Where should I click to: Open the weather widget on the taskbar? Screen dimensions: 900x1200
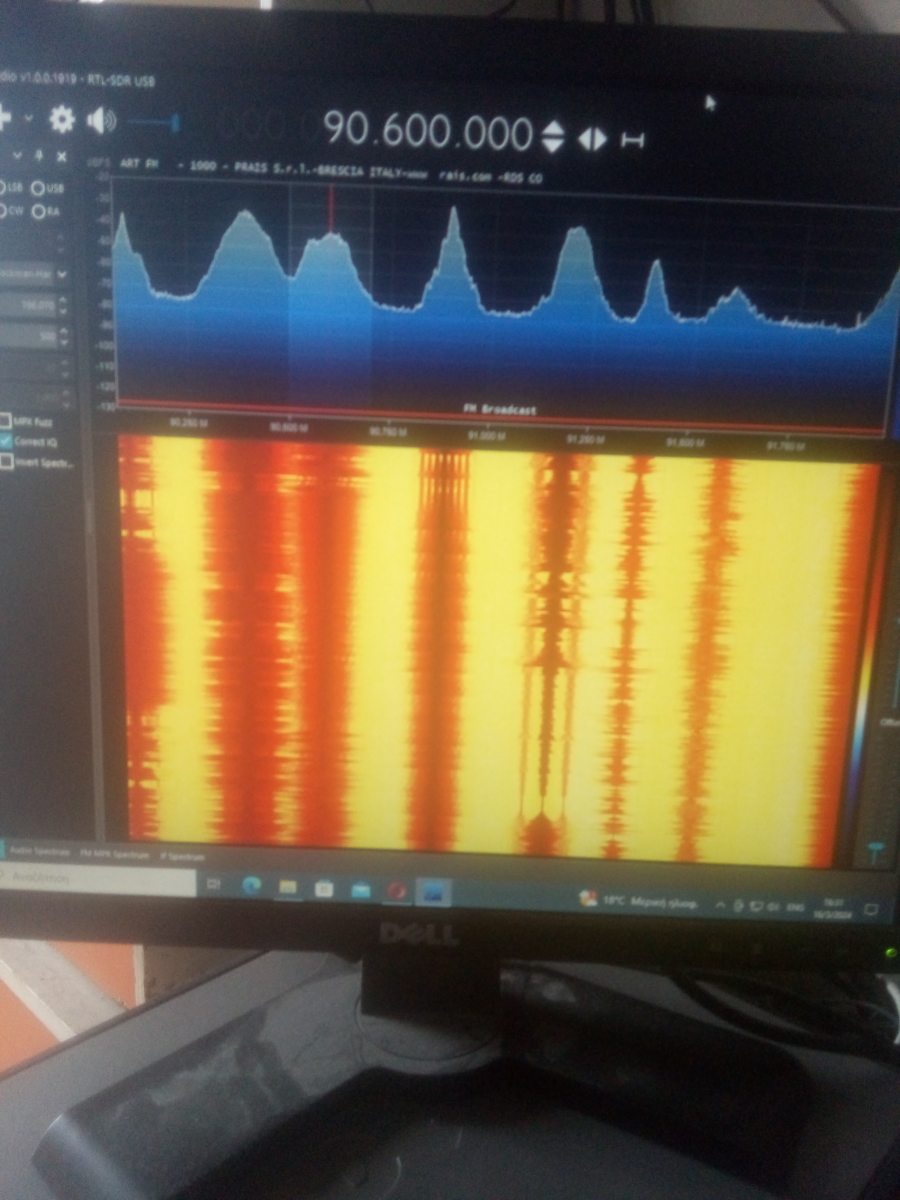tap(640, 901)
